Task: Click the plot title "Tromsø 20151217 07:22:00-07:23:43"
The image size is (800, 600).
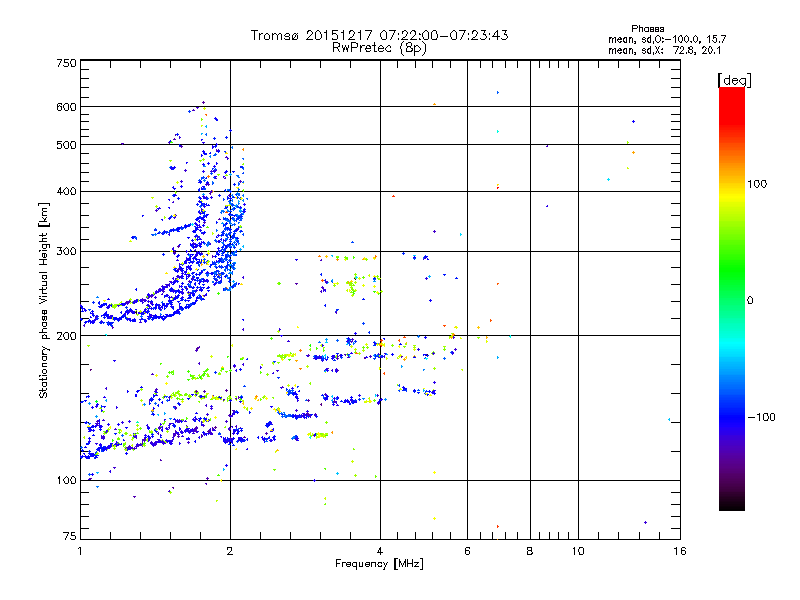Action: (379, 35)
